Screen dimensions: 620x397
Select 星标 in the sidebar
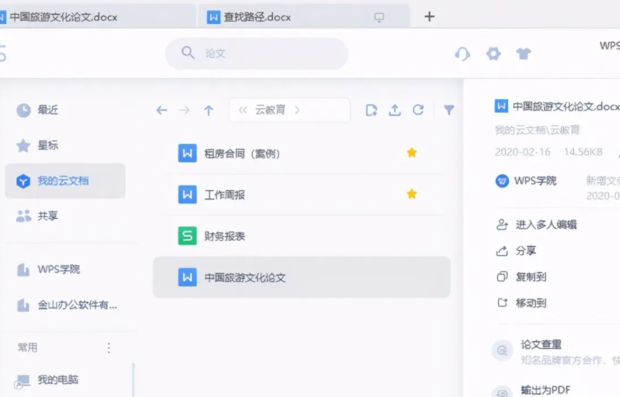click(65, 145)
